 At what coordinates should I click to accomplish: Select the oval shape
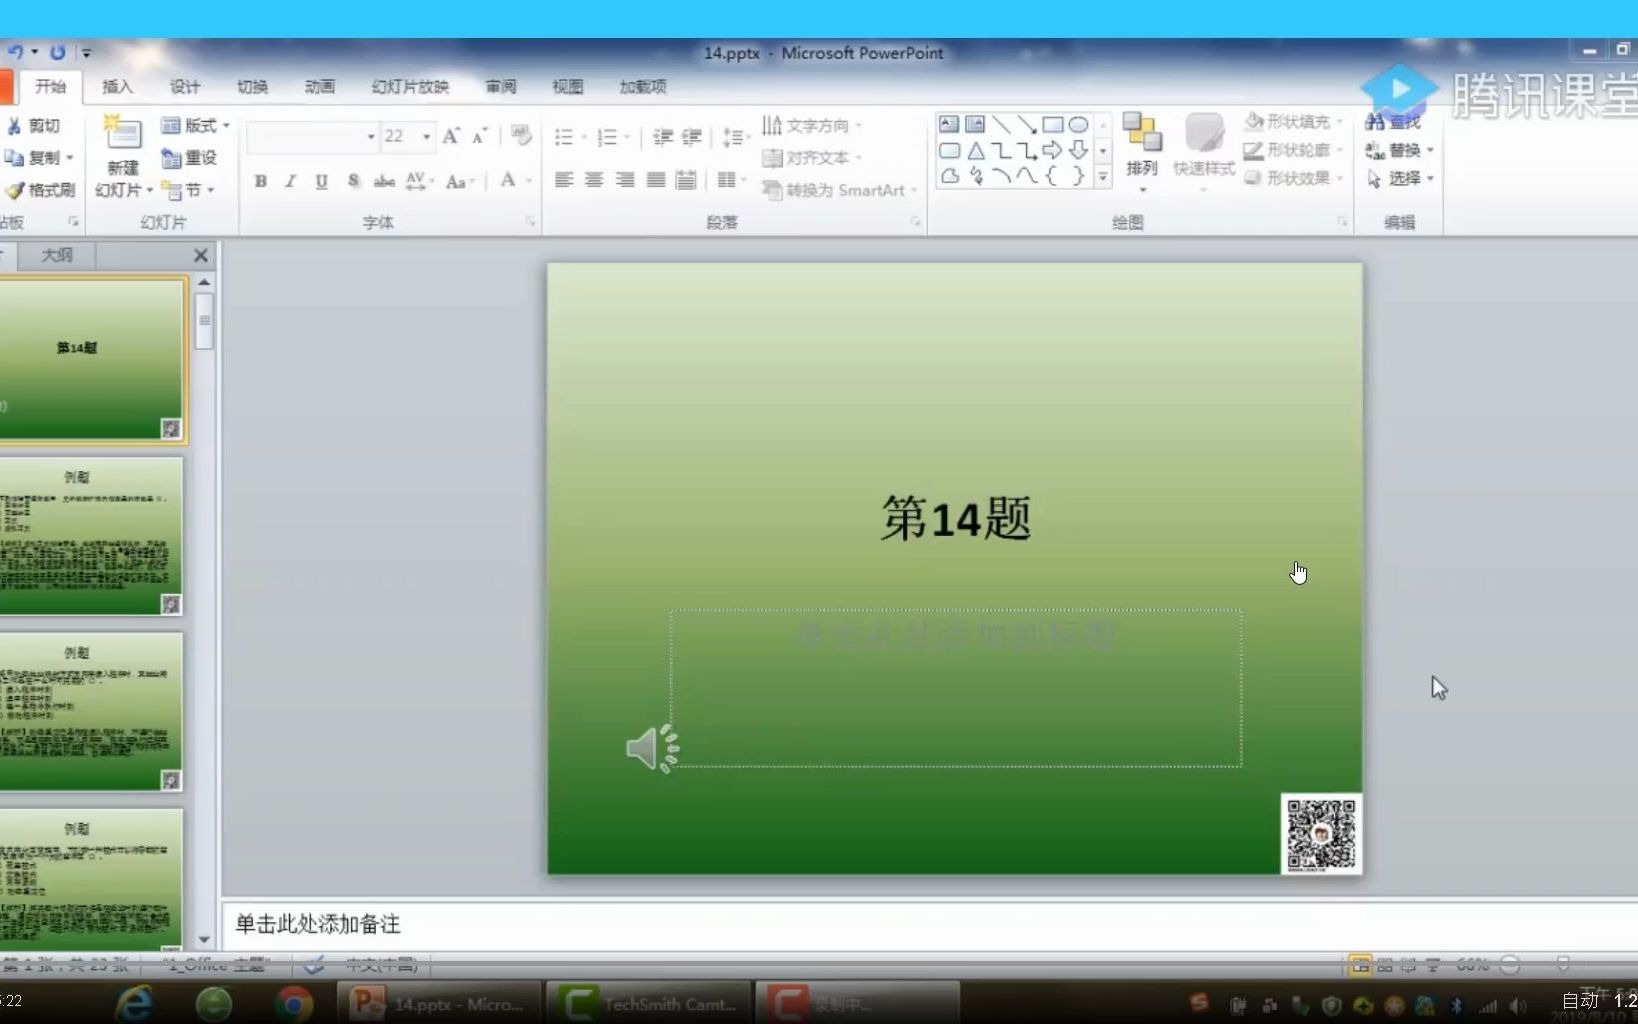[x=1078, y=125]
